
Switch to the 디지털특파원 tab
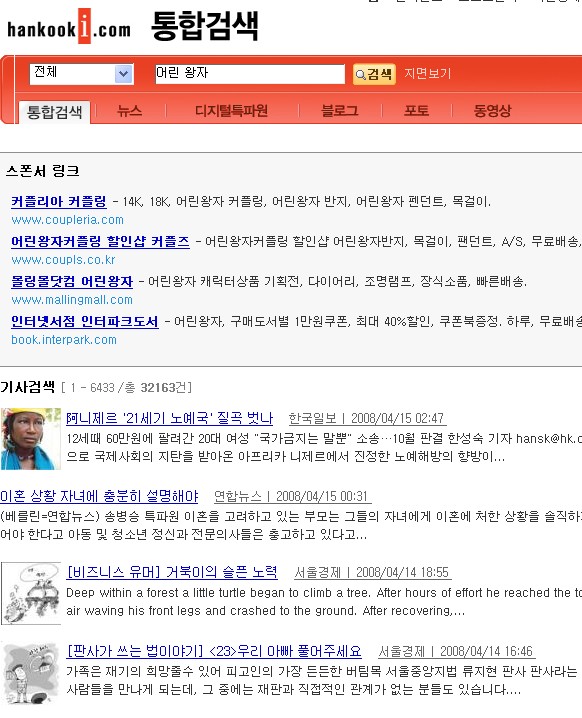pos(231,111)
